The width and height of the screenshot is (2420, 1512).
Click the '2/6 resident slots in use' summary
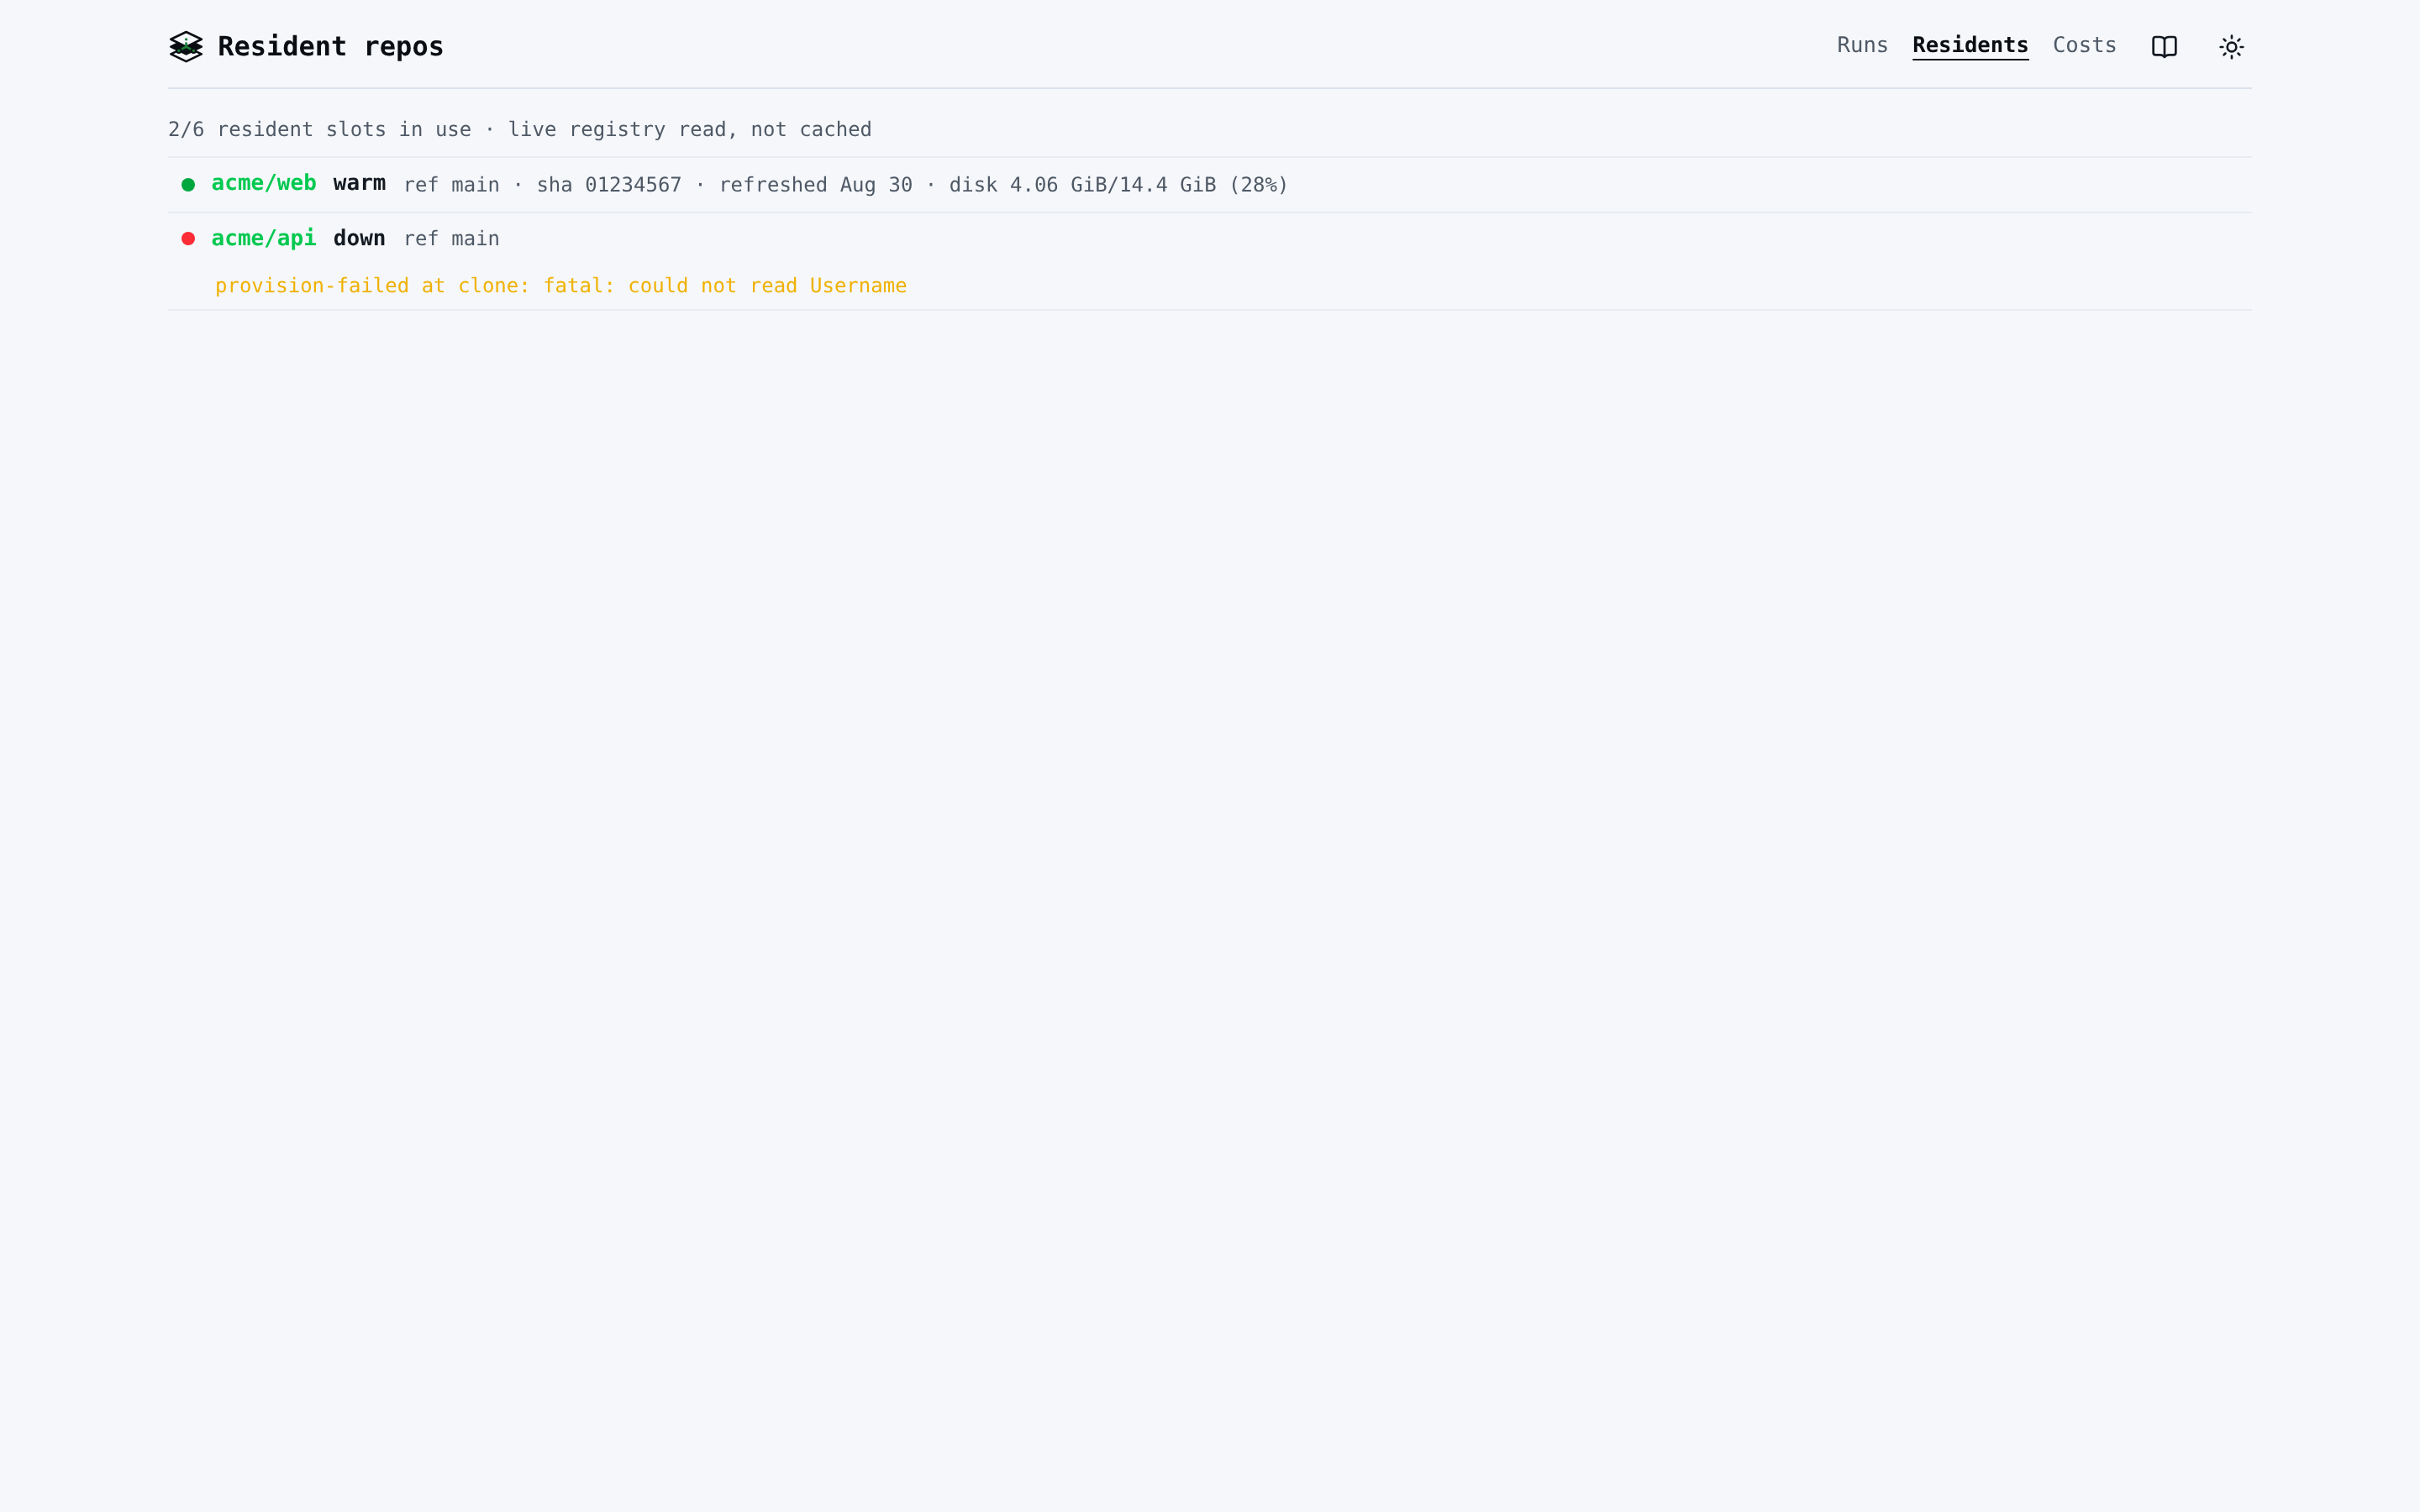pos(319,130)
